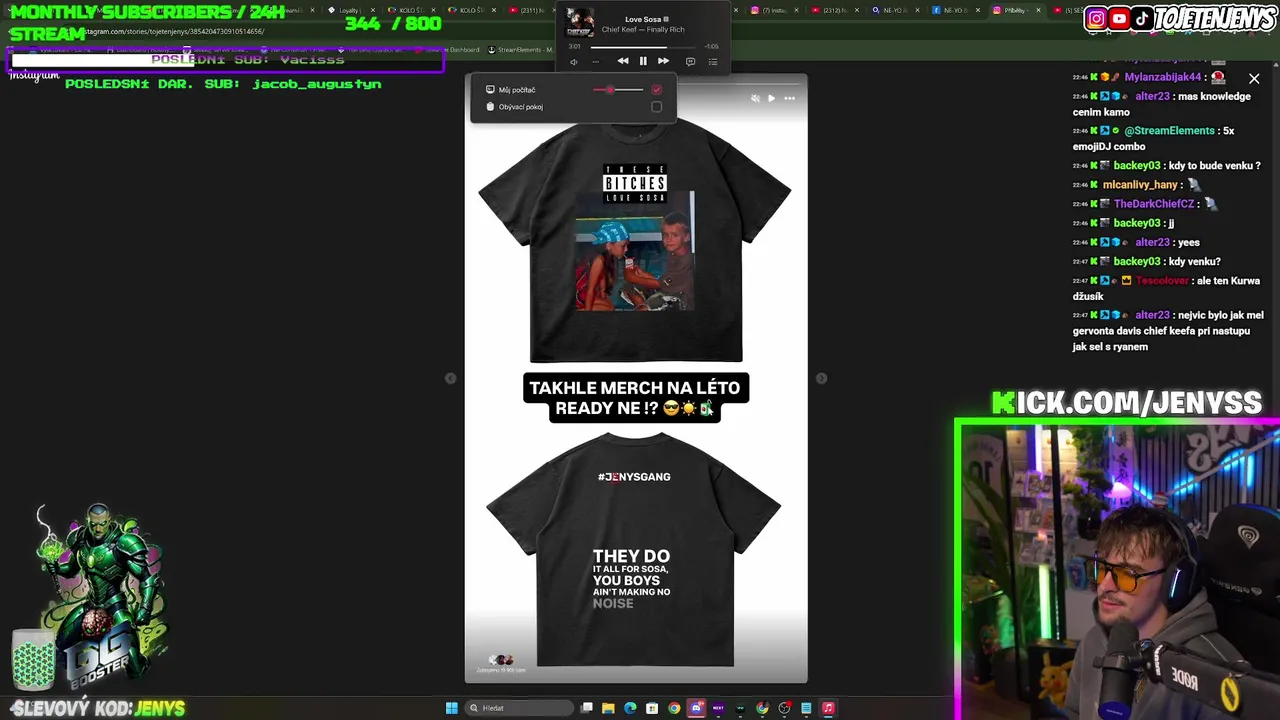The height and width of the screenshot is (720, 1280).
Task: Open the lyrics speech-bubble icon in the music player
Action: tap(690, 62)
